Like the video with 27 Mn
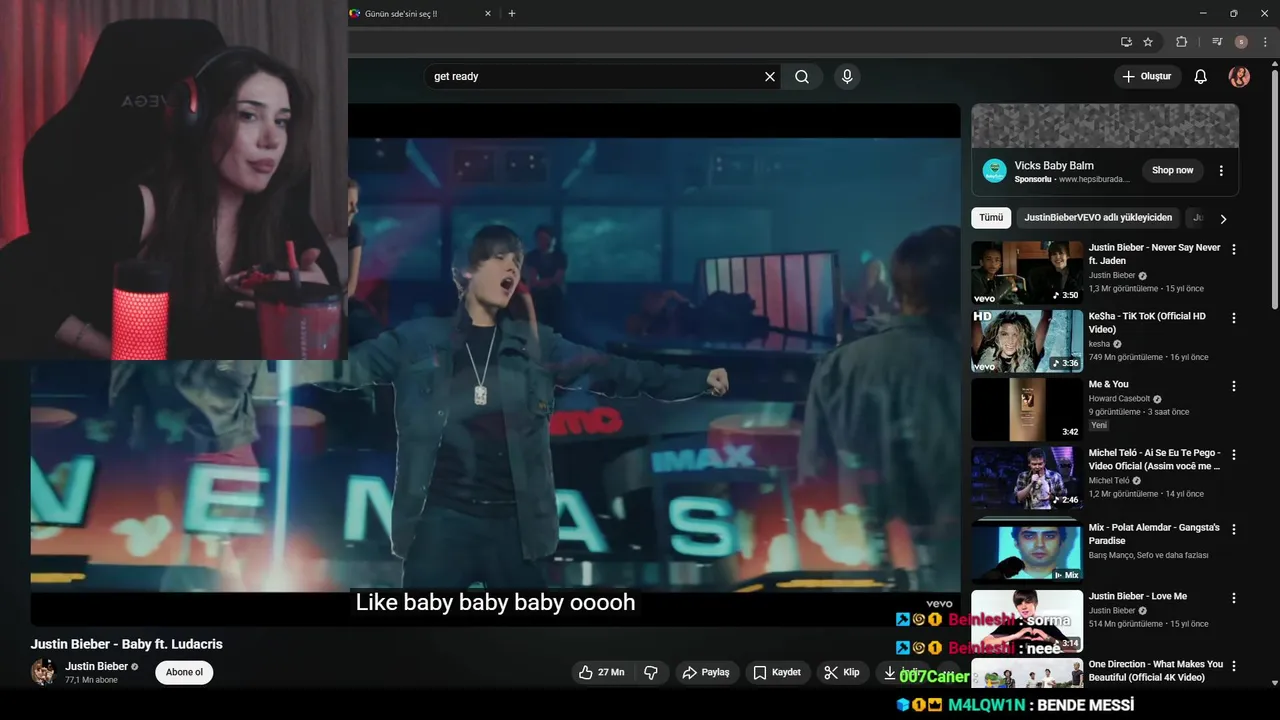1280x720 pixels. [x=603, y=672]
